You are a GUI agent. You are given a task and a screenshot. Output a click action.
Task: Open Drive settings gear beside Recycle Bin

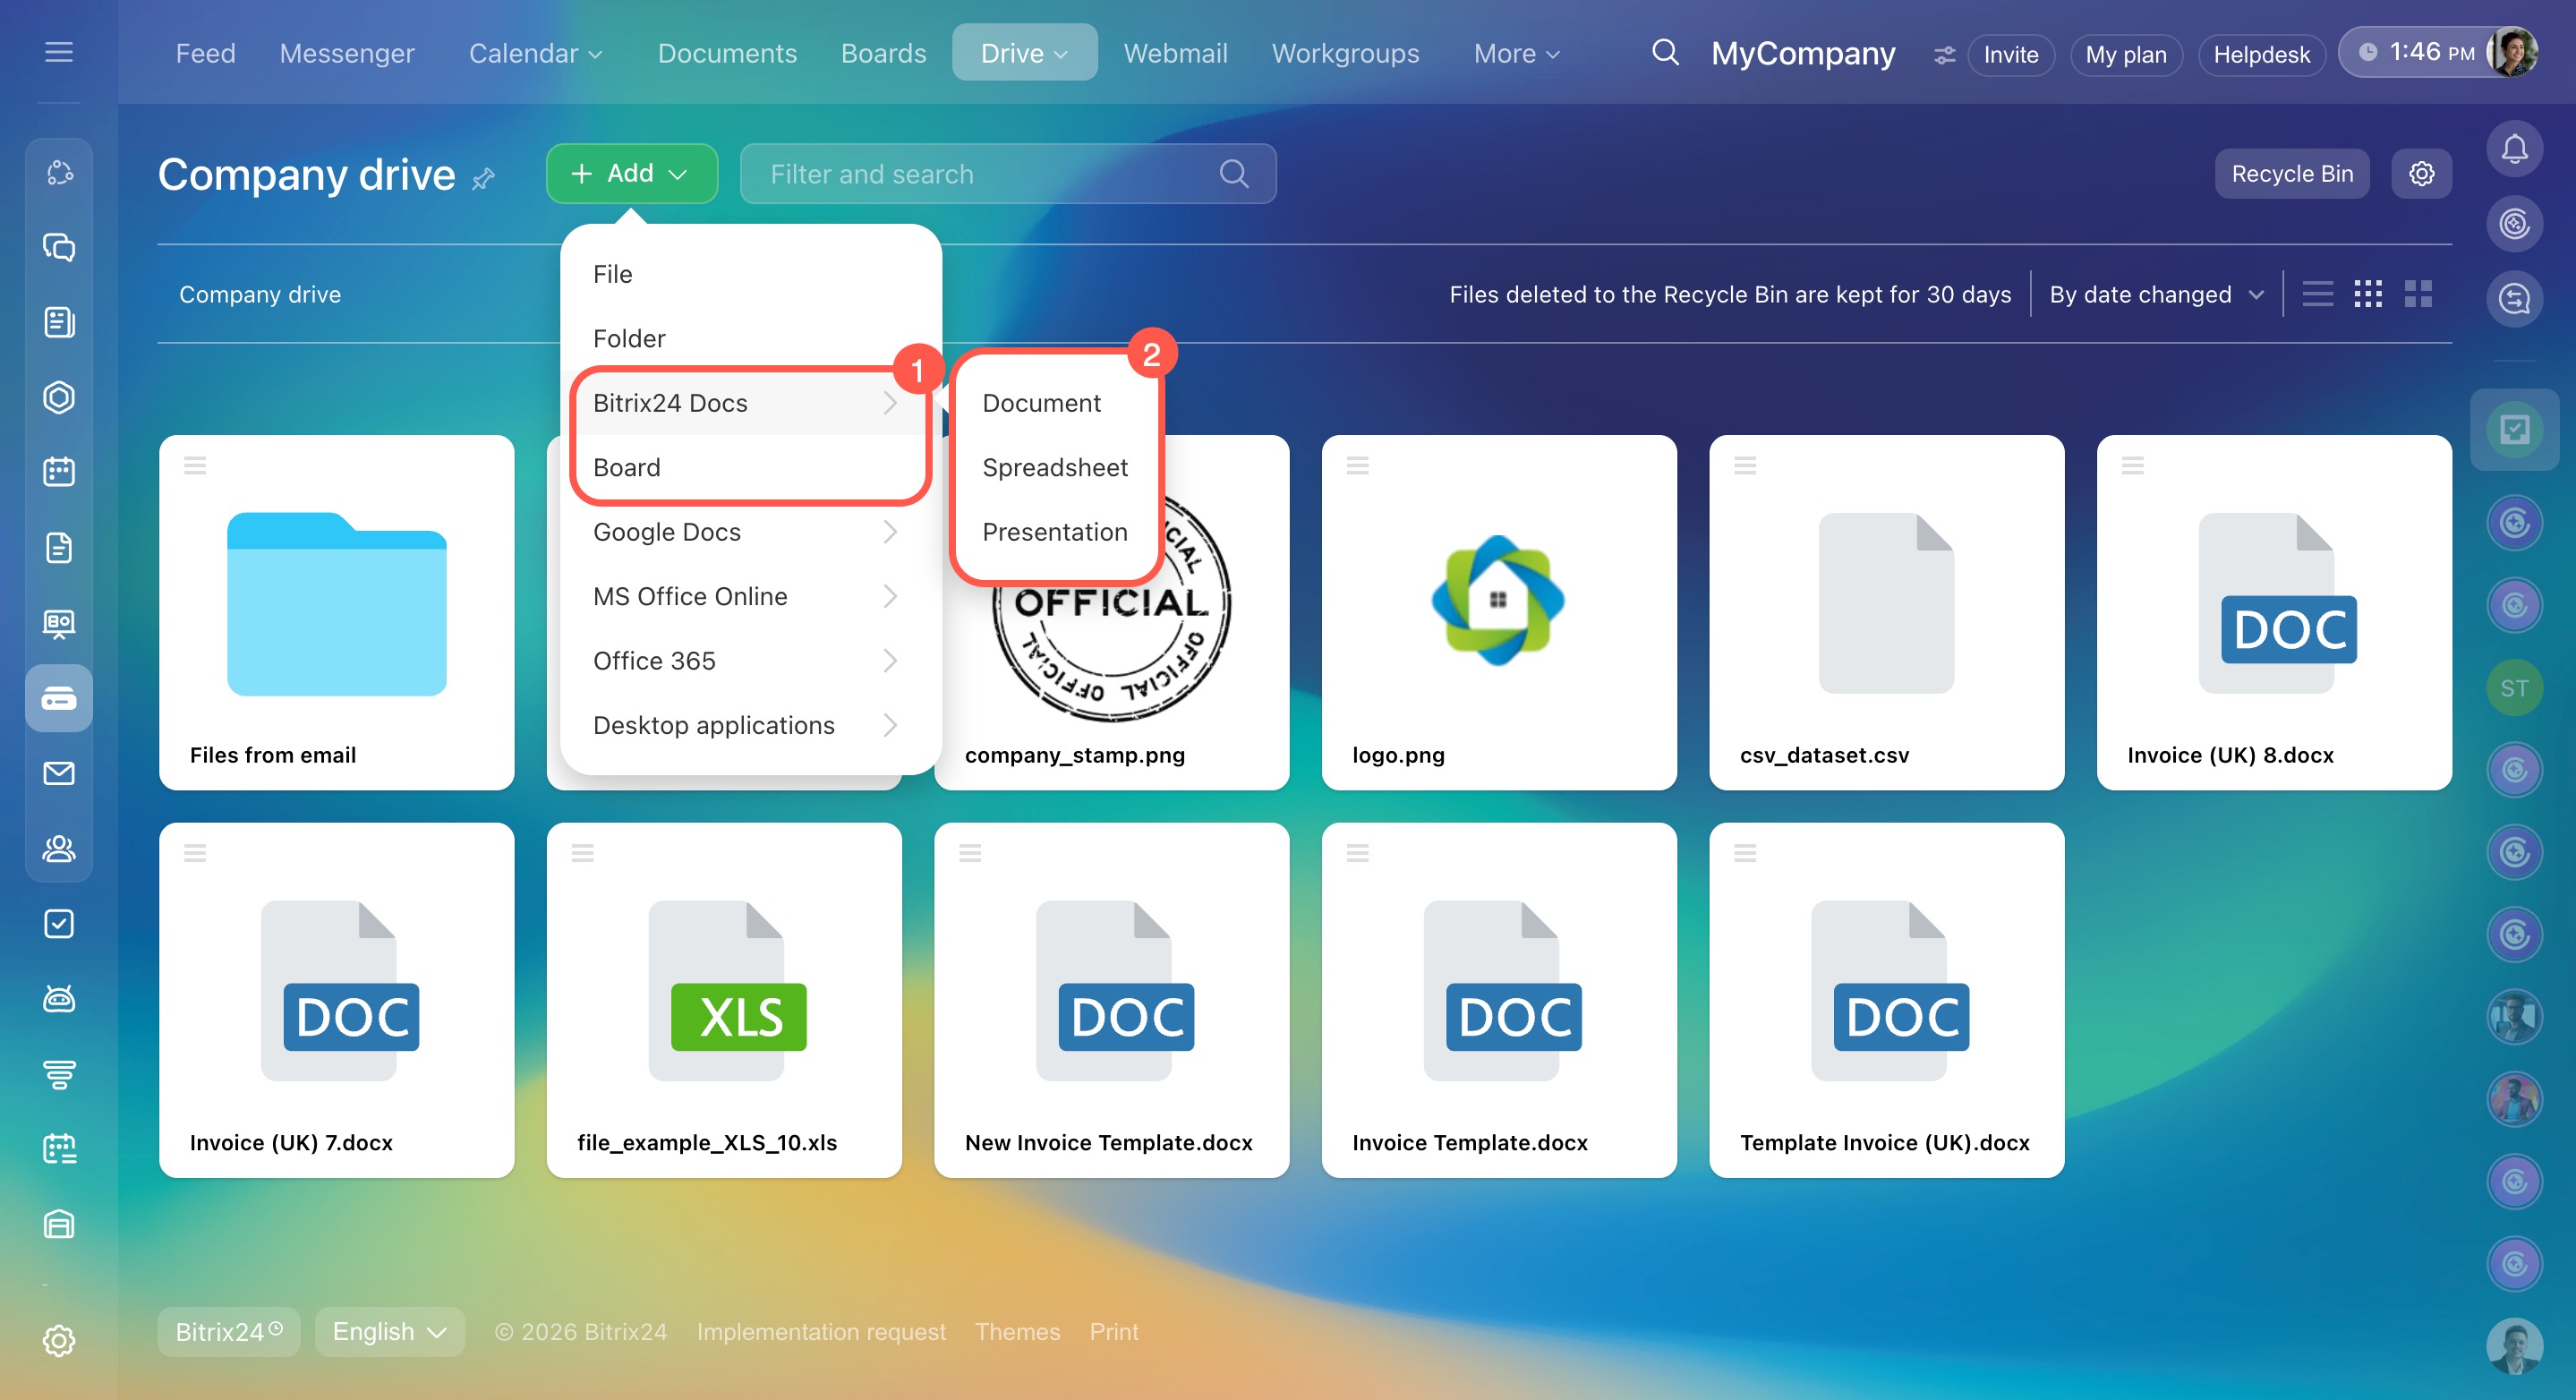[2421, 174]
